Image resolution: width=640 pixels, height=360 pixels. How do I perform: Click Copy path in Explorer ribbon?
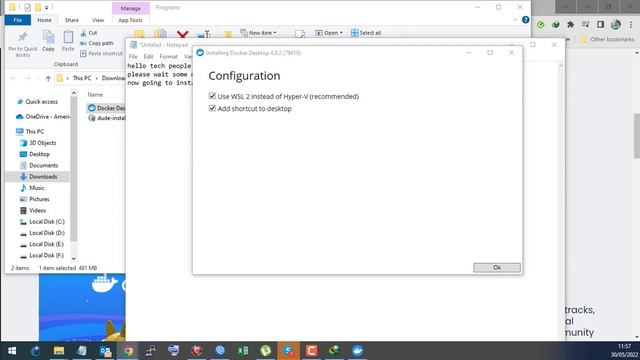(x=97, y=43)
